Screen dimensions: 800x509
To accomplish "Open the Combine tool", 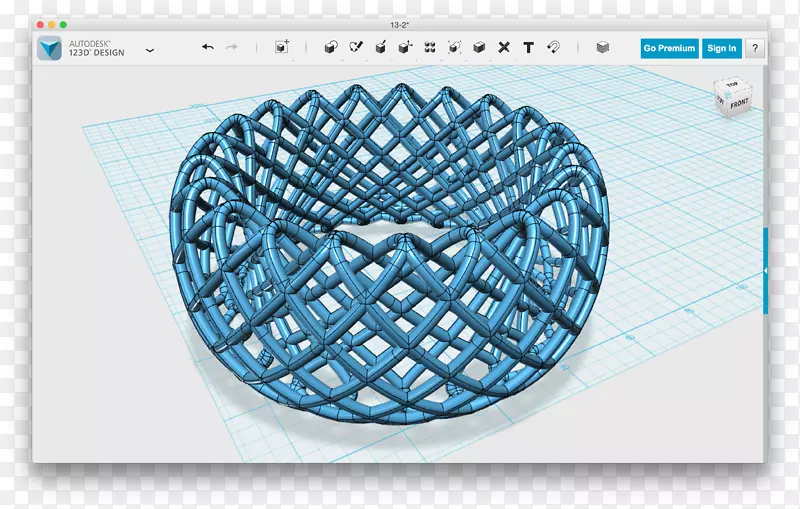I will 479,47.
